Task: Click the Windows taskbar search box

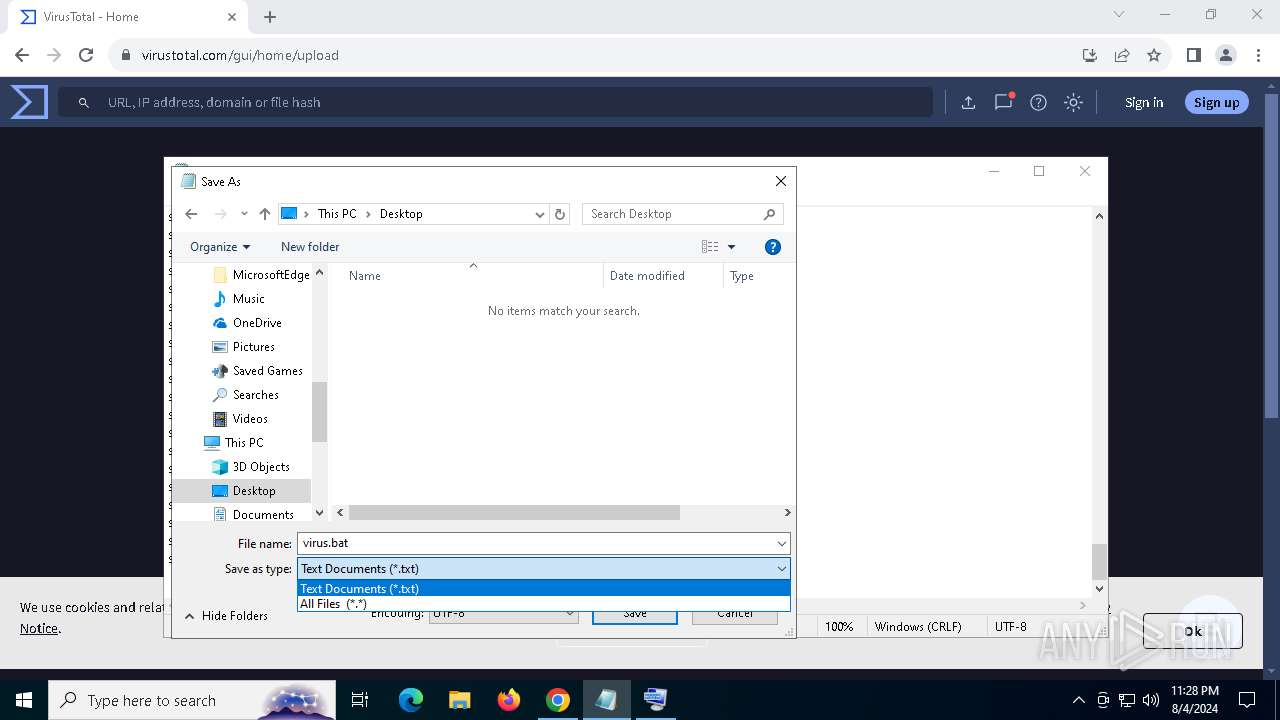Action: pos(192,700)
